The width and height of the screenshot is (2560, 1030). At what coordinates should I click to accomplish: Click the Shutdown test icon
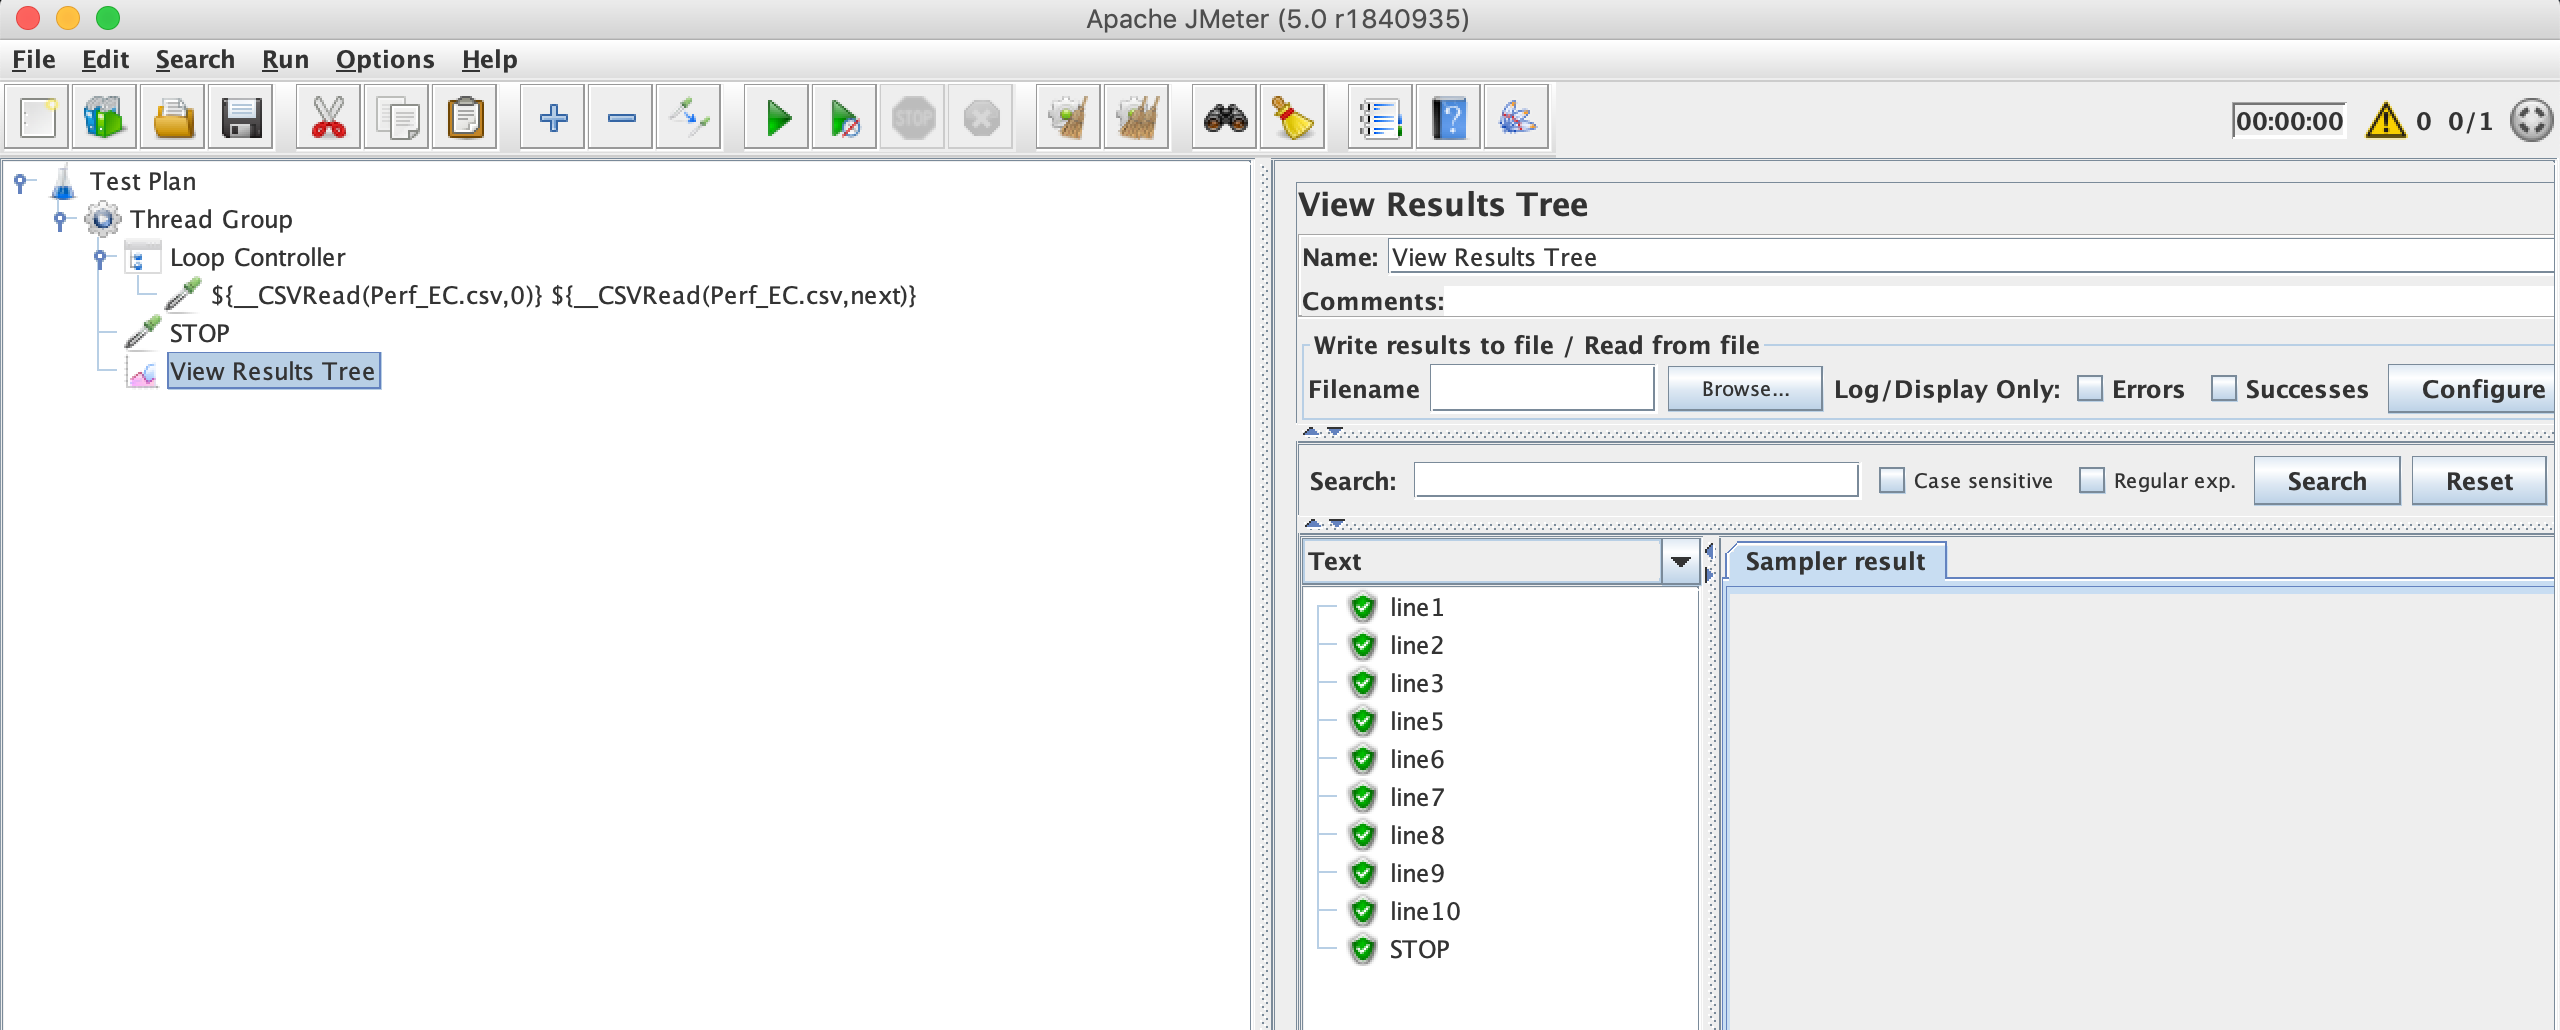tap(981, 119)
